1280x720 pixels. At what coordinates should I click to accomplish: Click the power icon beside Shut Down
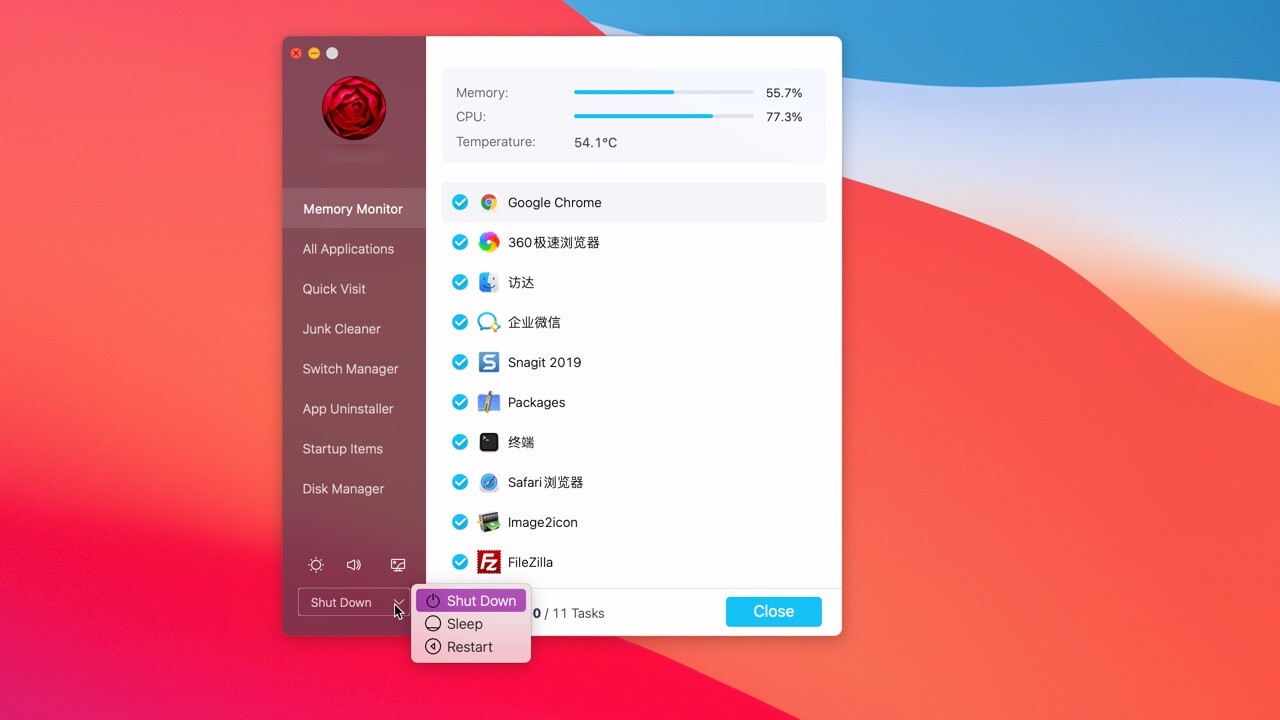pos(433,601)
